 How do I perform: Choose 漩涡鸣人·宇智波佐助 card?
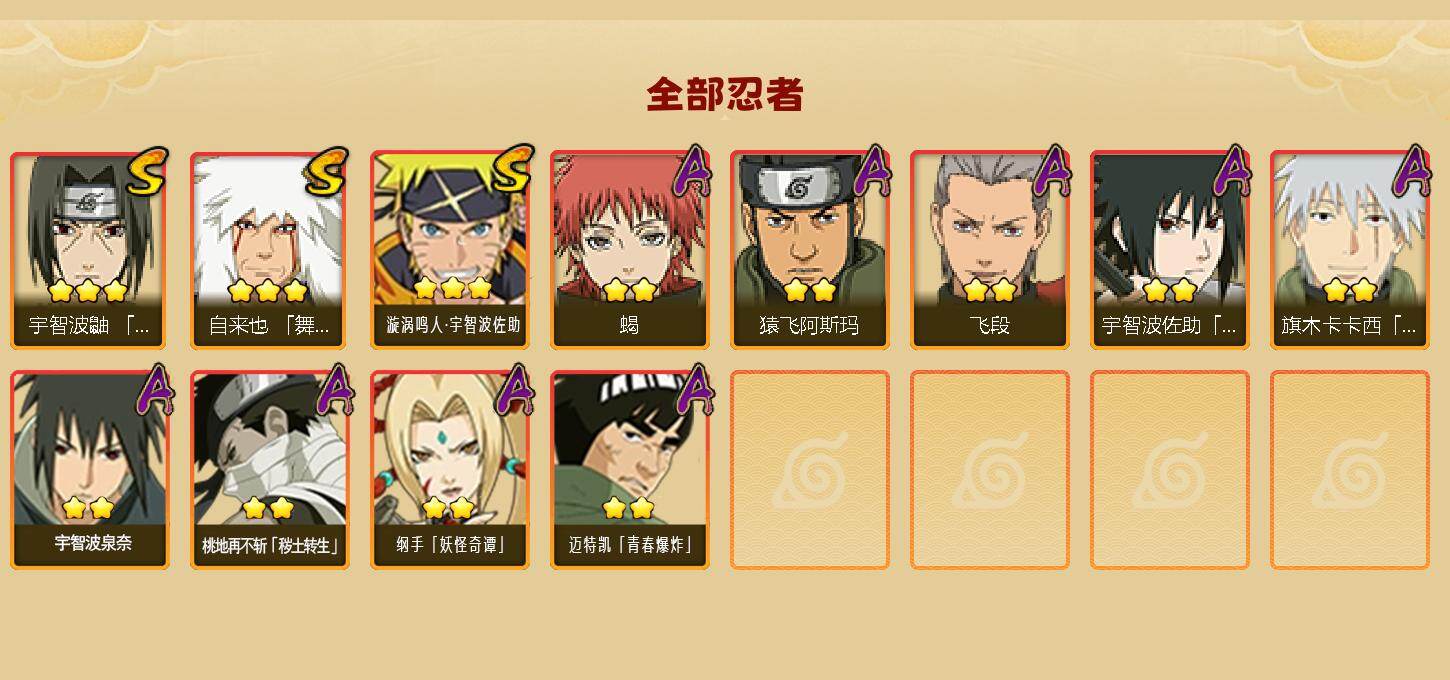450,250
